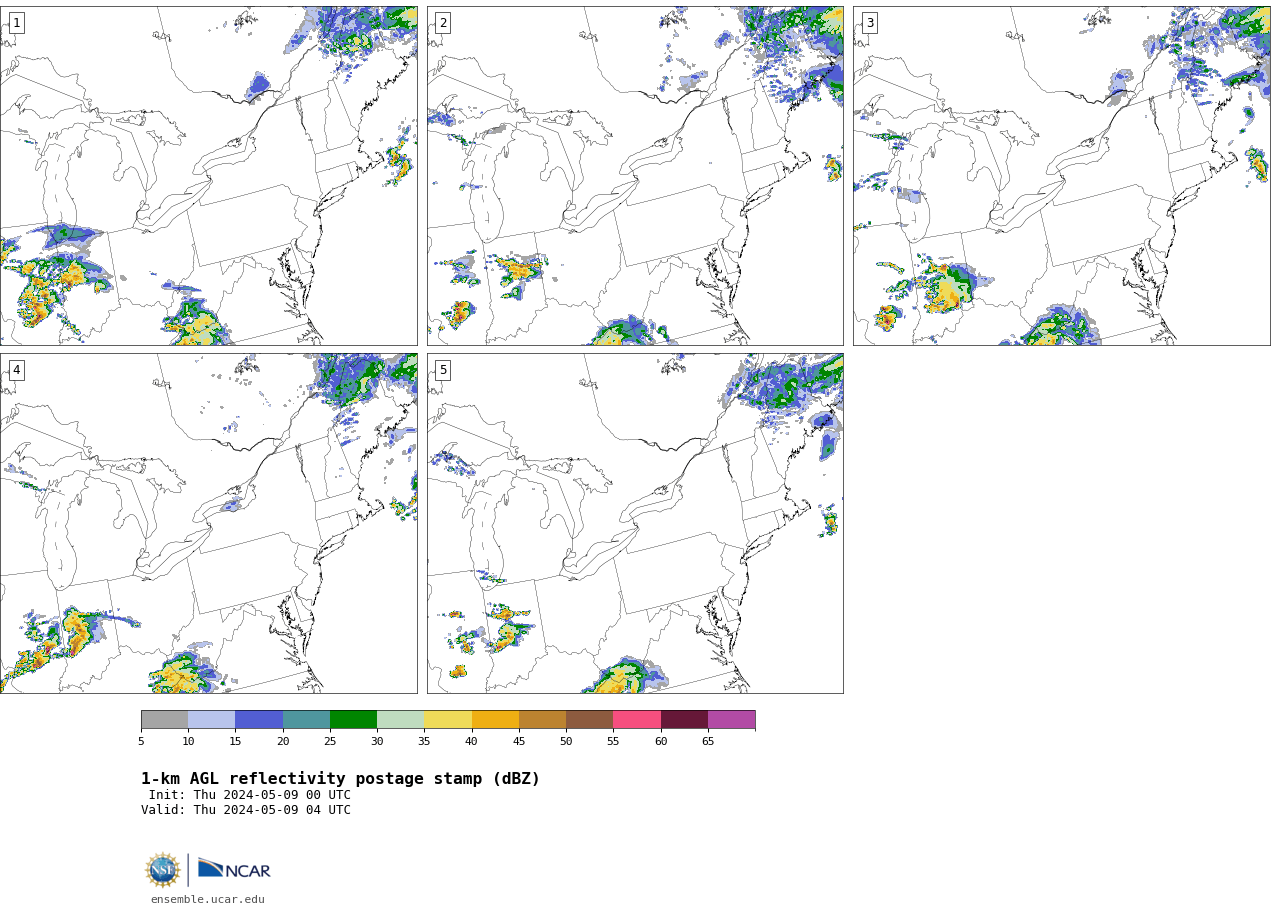Screen dimensions: 1280x910
Task: Click the ensemble.ucar.edu text
Action: [x=208, y=899]
